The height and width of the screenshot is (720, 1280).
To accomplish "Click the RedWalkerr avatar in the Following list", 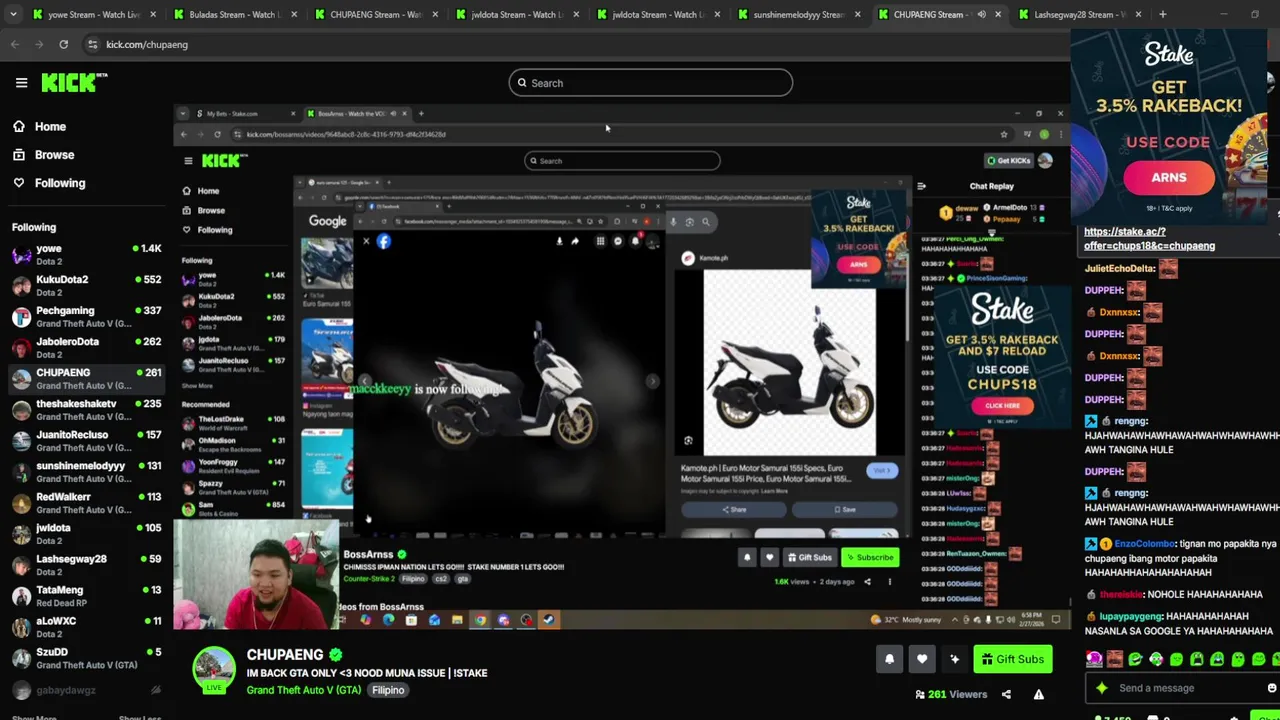I will coord(21,503).
